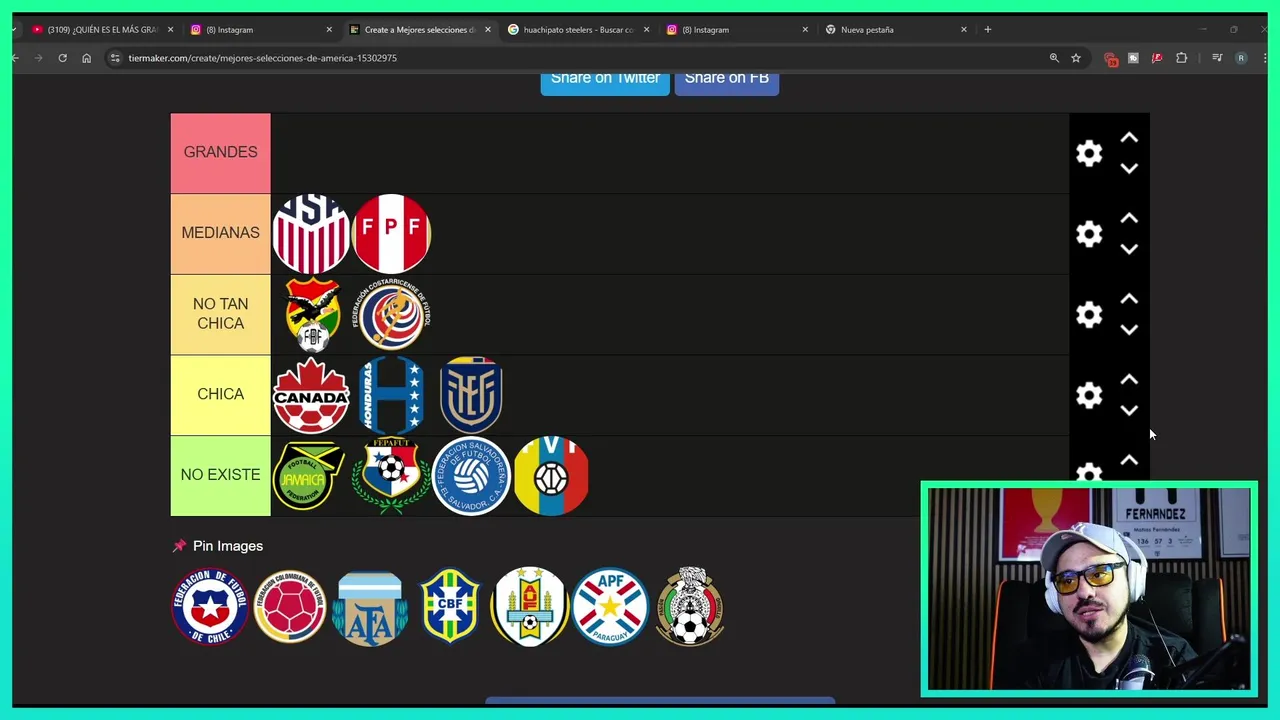Move CHICA tier down
The width and height of the screenshot is (1280, 720).
[1129, 410]
